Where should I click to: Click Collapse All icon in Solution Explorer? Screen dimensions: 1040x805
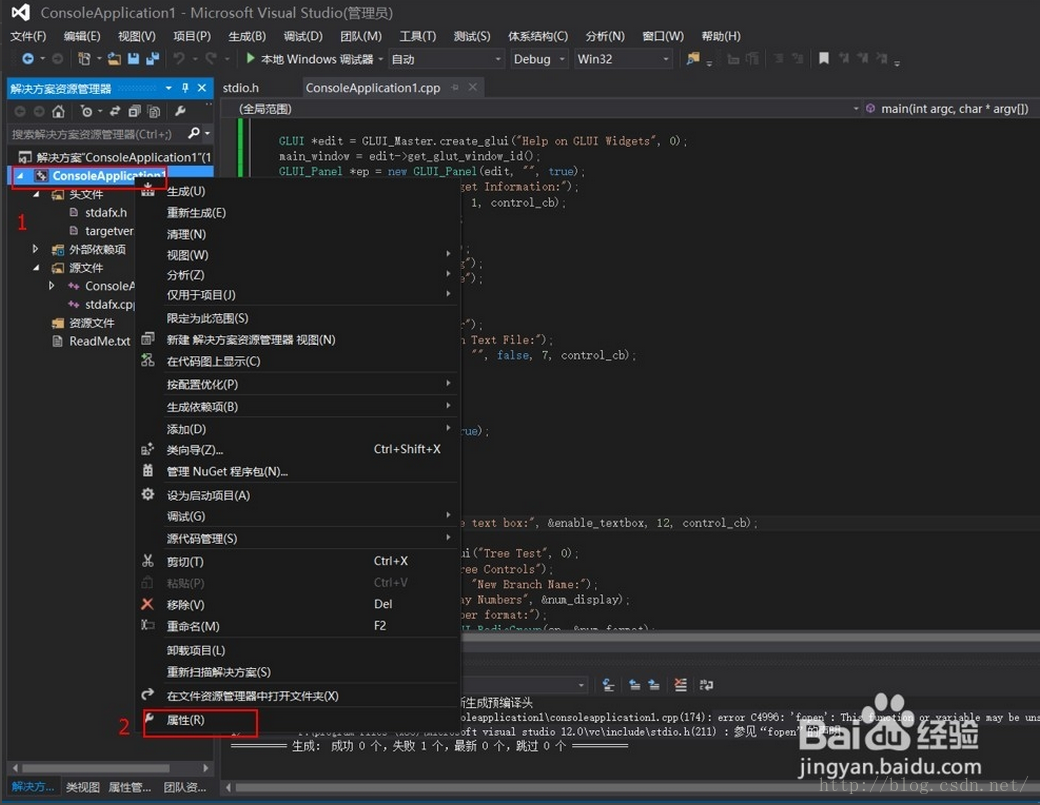point(135,111)
